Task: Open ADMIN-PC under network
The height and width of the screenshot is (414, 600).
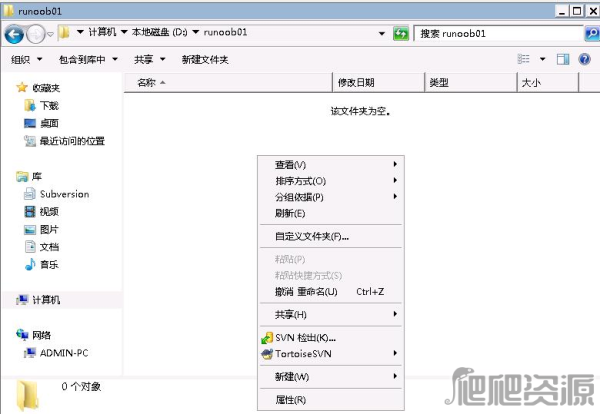Action: (64, 353)
